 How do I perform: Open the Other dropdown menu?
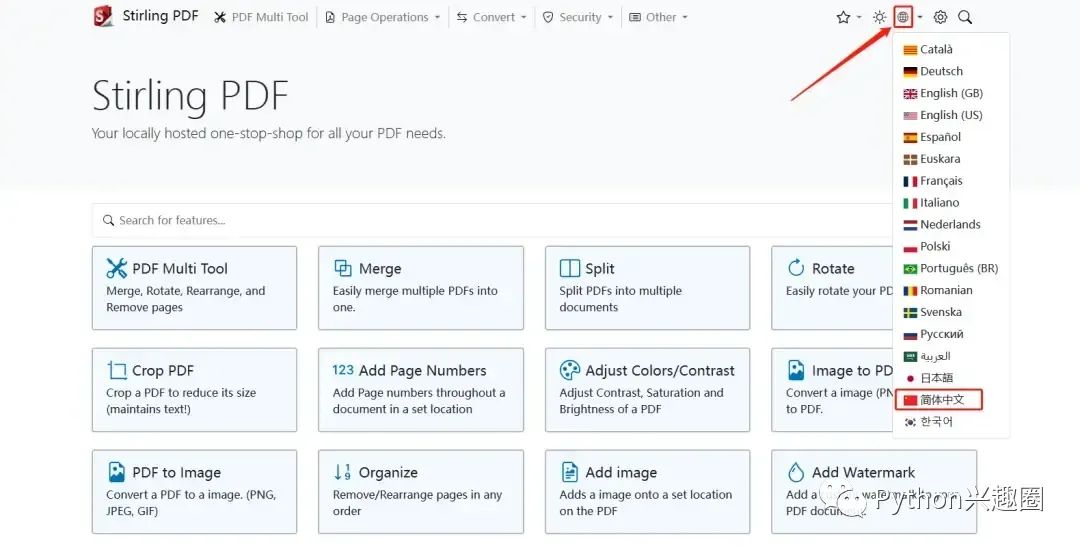coord(660,17)
